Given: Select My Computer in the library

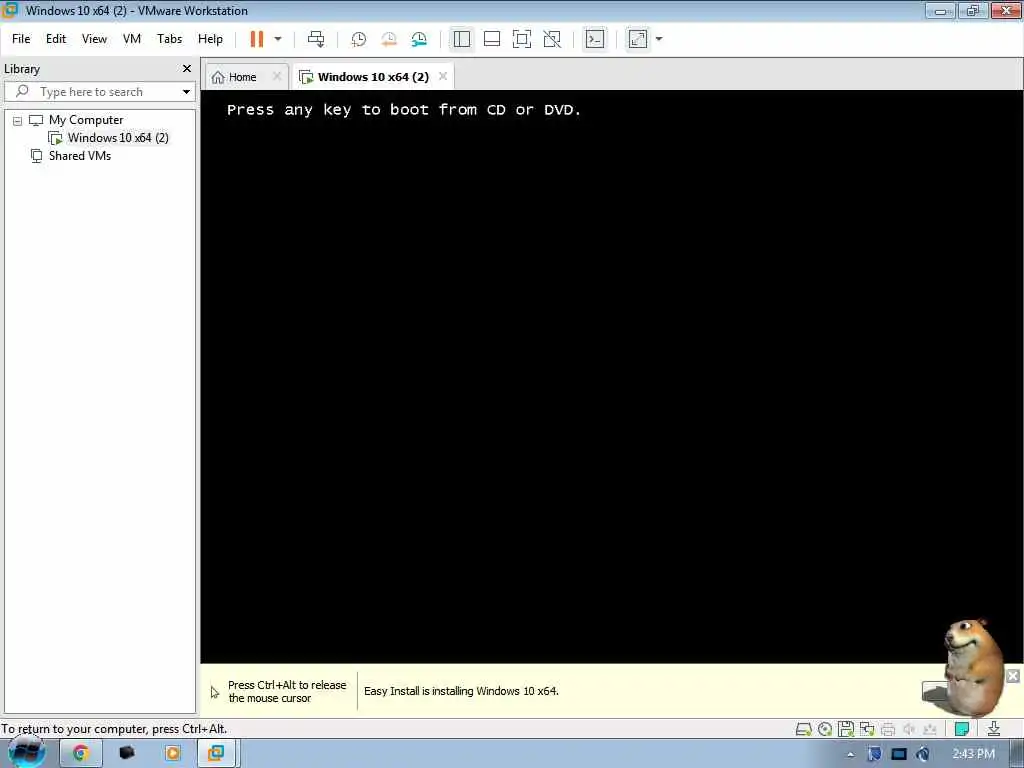Looking at the screenshot, I should (86, 120).
